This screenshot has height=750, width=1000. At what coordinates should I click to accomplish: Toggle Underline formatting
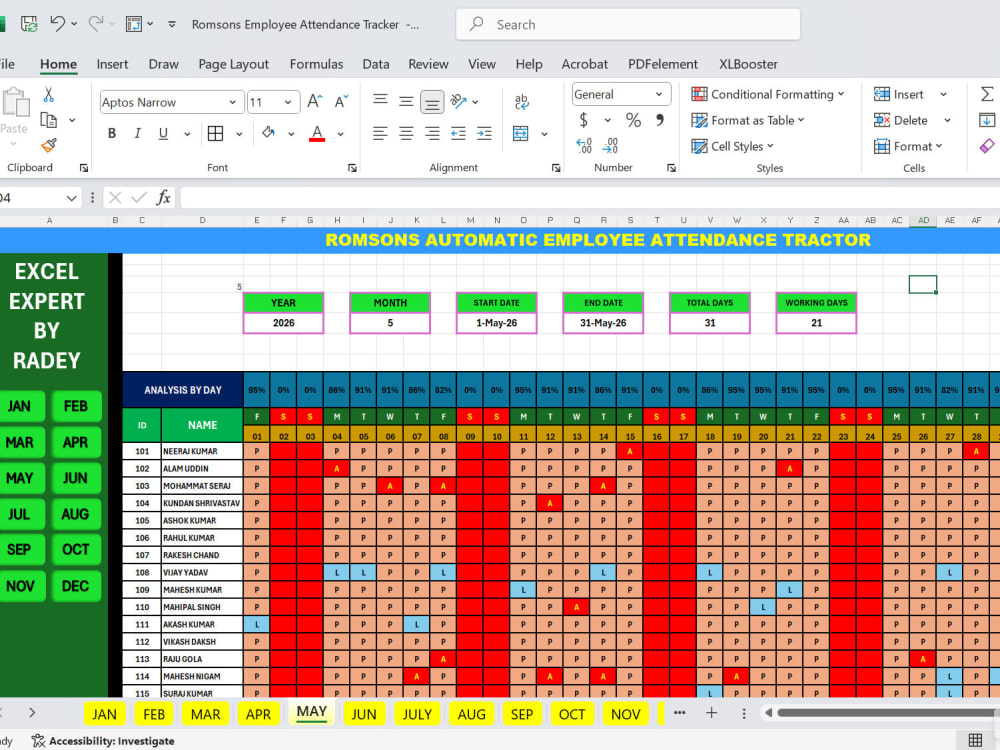(x=163, y=133)
